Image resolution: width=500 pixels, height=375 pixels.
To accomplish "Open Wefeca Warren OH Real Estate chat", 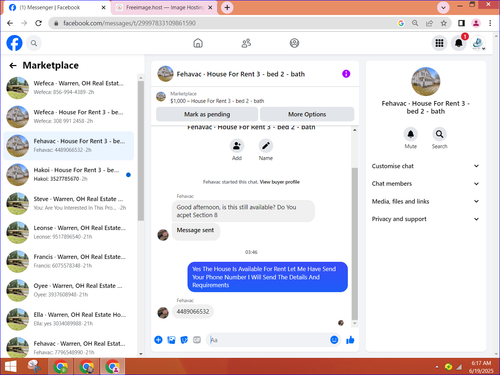I will click(69, 88).
